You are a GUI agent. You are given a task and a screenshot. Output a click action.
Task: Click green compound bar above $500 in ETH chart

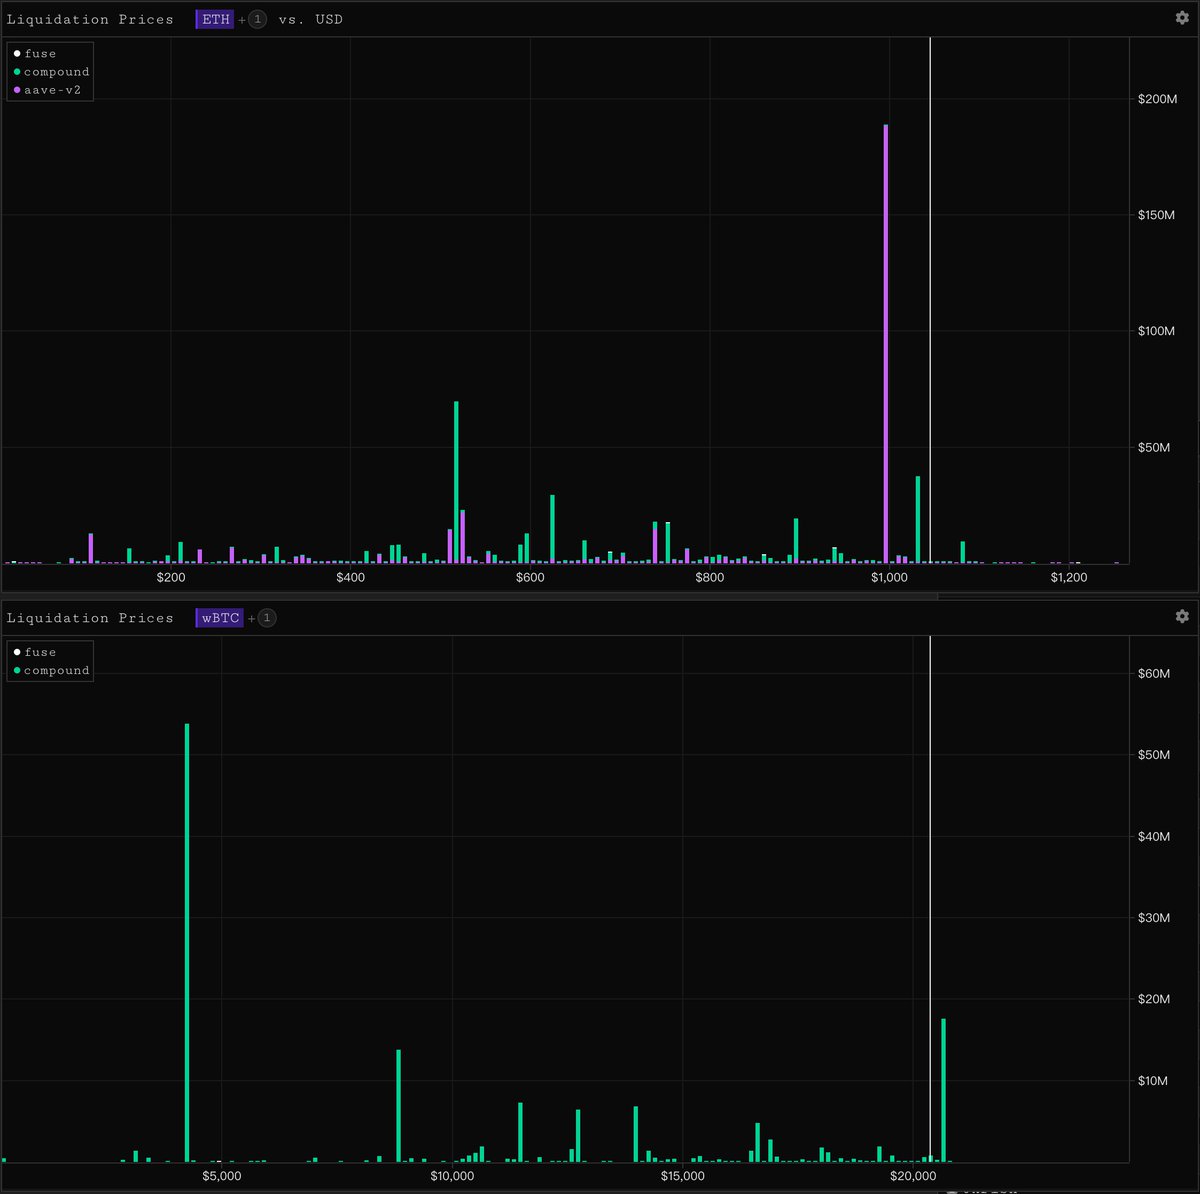click(x=456, y=482)
